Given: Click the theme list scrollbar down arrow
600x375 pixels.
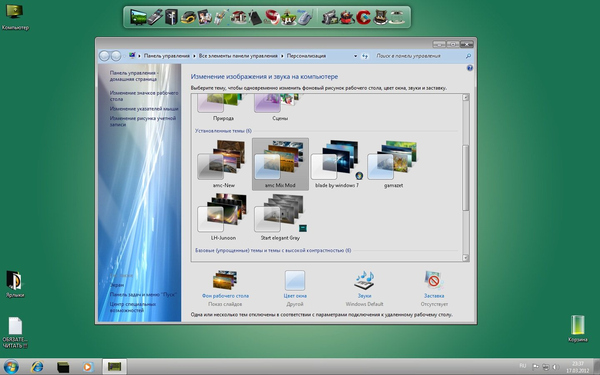Looking at the screenshot, I should (x=466, y=258).
